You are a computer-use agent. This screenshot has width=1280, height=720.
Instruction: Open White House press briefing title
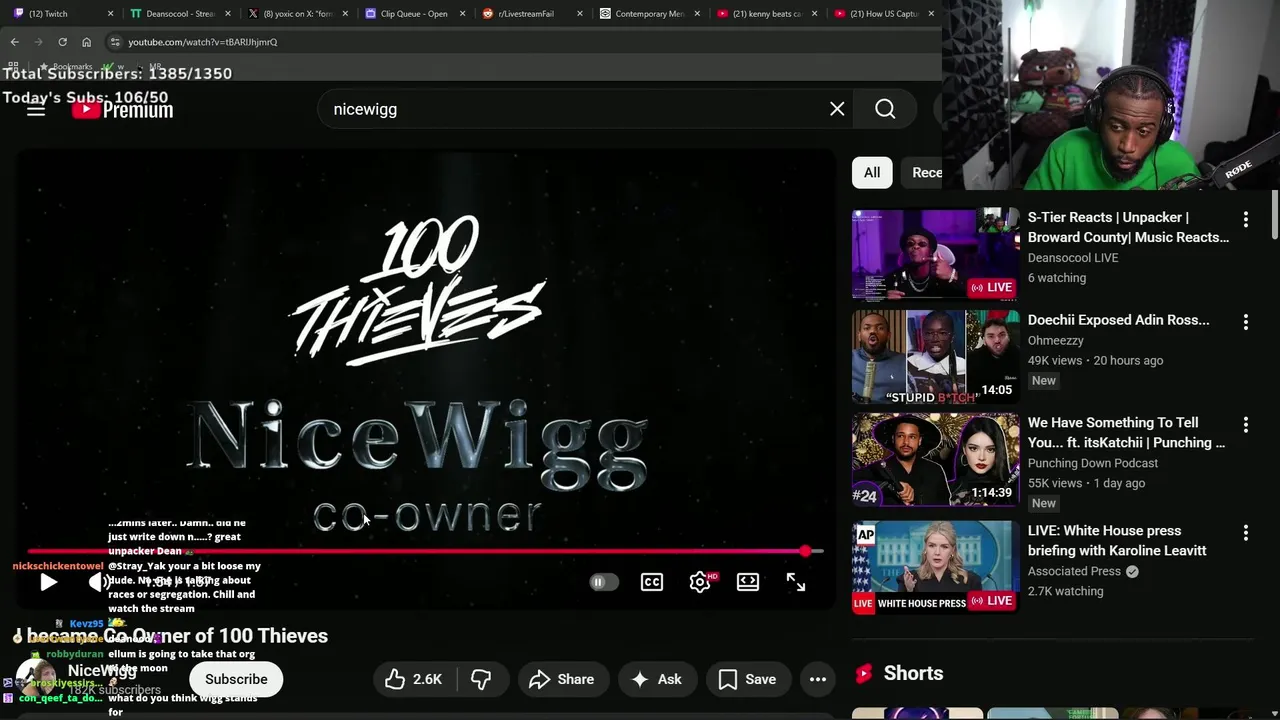pyautogui.click(x=1117, y=540)
